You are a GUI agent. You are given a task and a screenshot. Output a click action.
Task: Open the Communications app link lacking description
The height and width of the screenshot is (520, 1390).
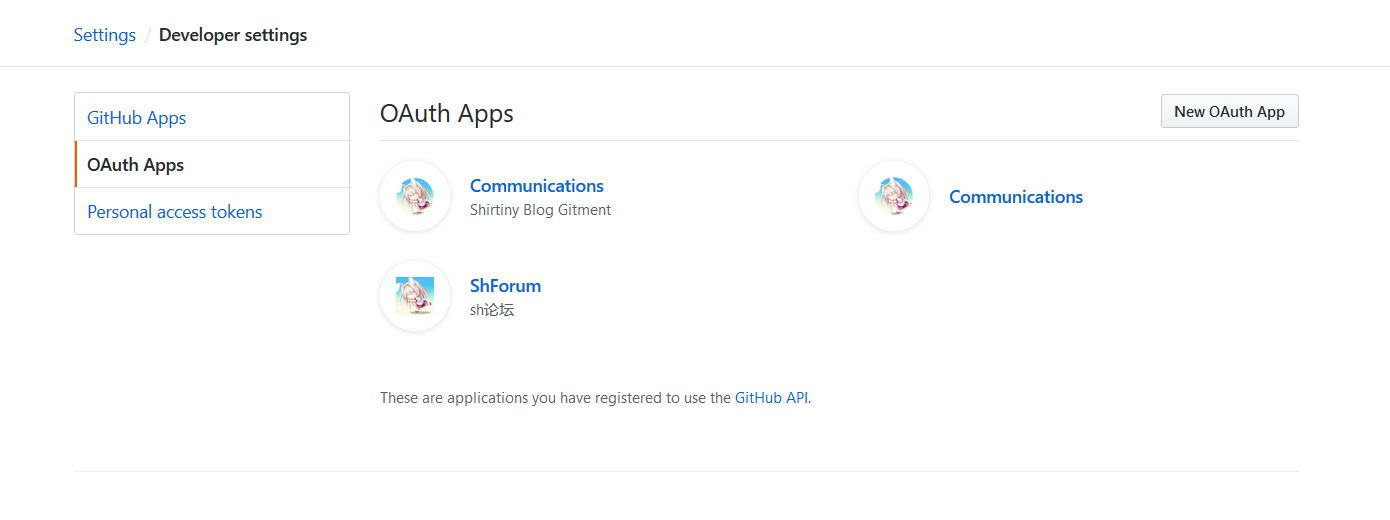click(1016, 197)
